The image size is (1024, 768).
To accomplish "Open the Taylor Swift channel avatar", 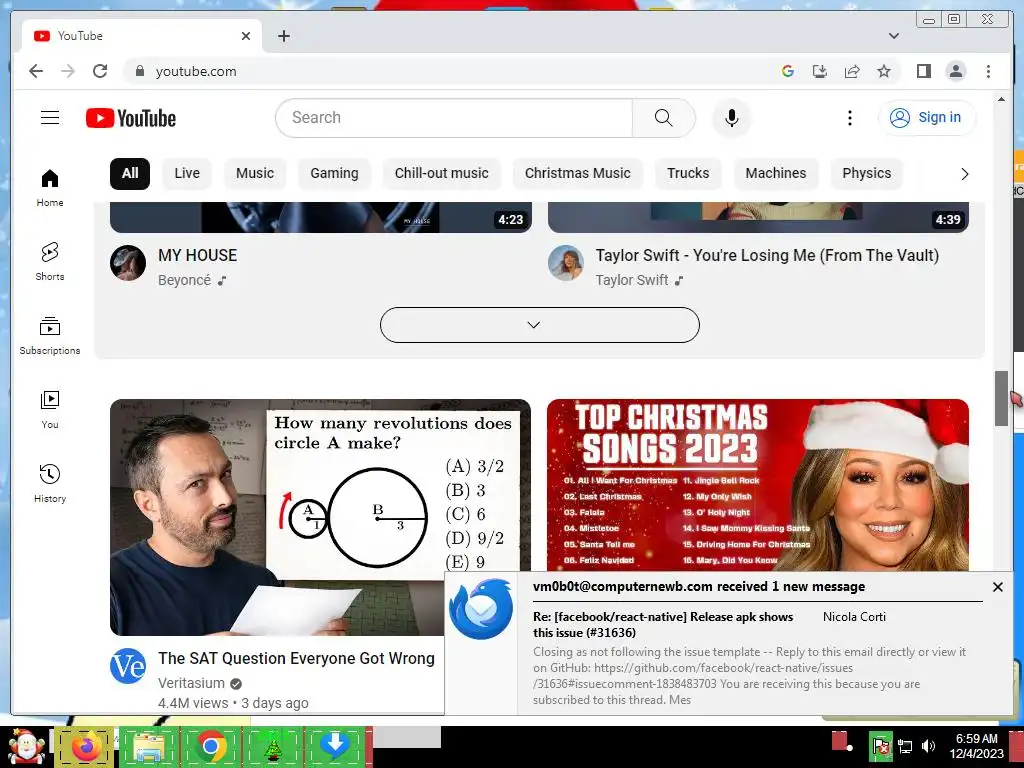I will pos(566,263).
